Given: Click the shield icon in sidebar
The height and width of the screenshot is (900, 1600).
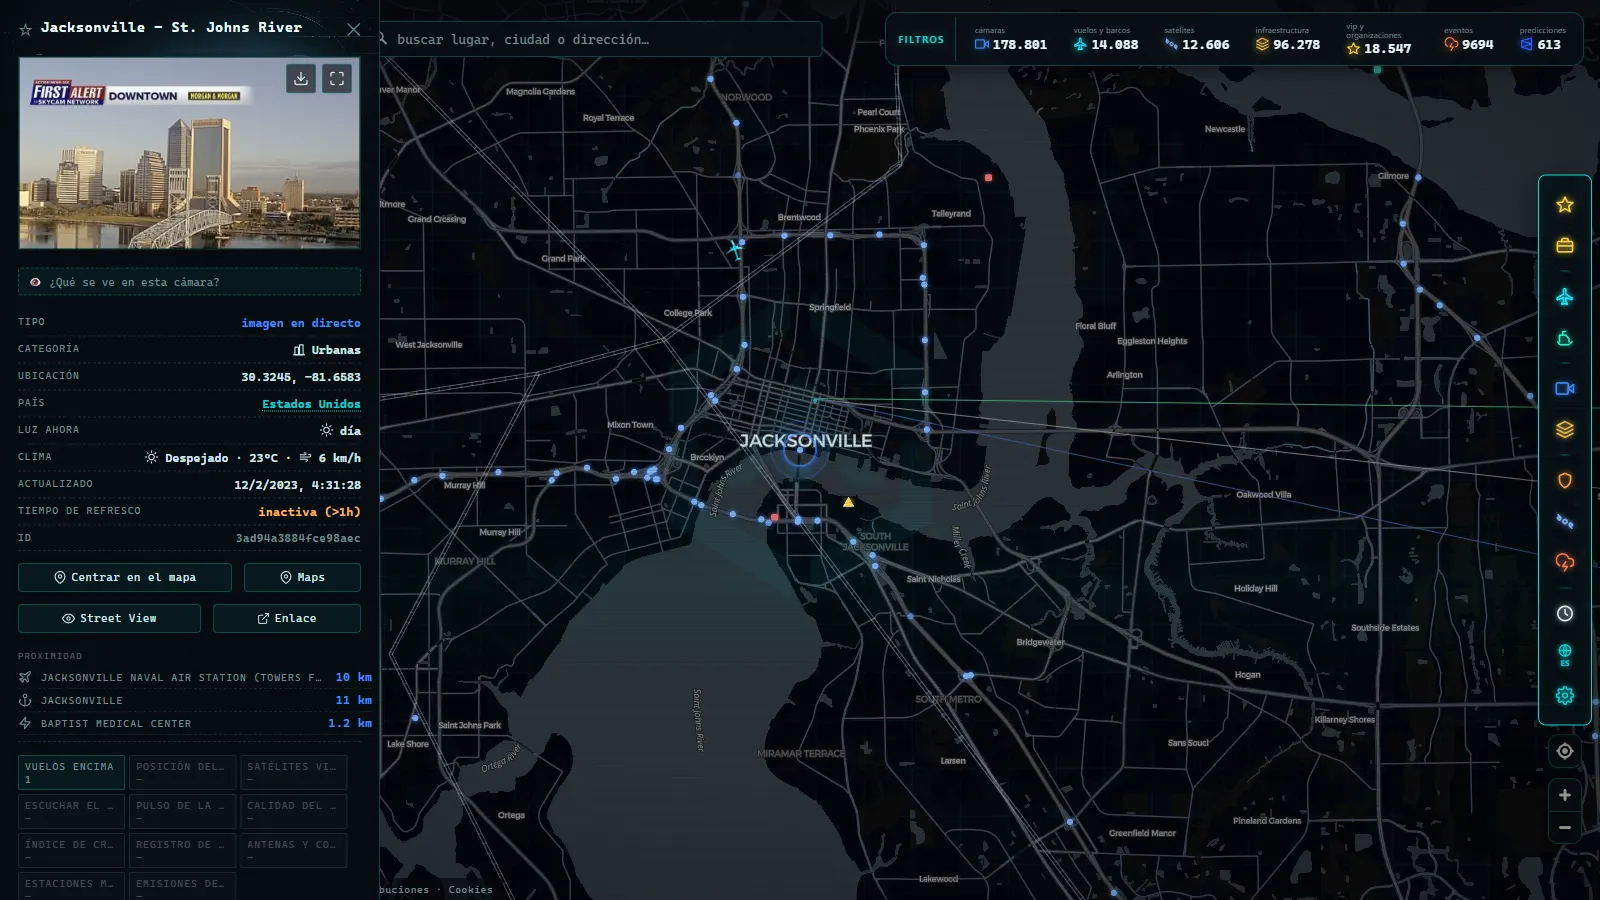Looking at the screenshot, I should (1565, 480).
